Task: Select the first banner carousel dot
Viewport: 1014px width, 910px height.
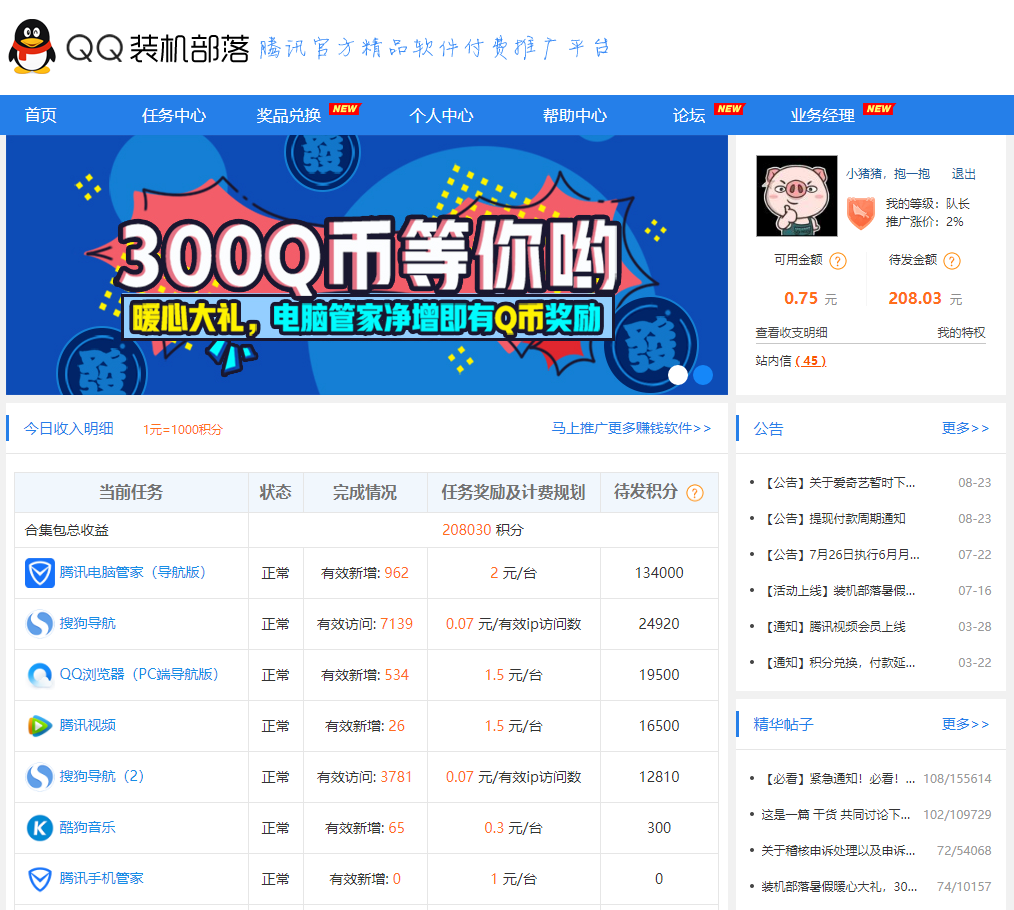Action: (678, 375)
